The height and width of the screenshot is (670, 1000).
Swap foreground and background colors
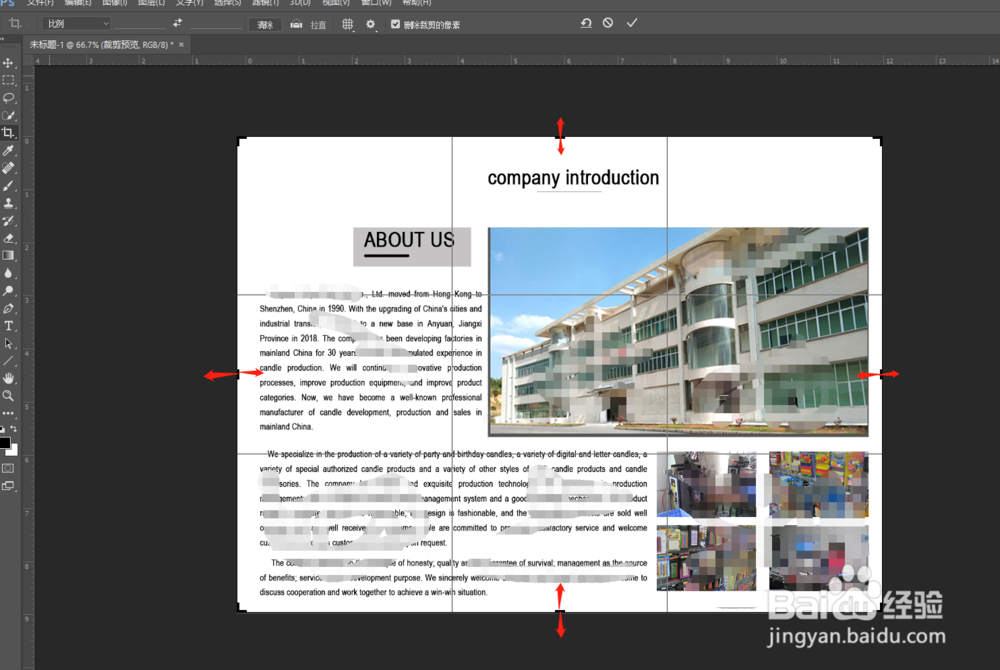point(13,429)
